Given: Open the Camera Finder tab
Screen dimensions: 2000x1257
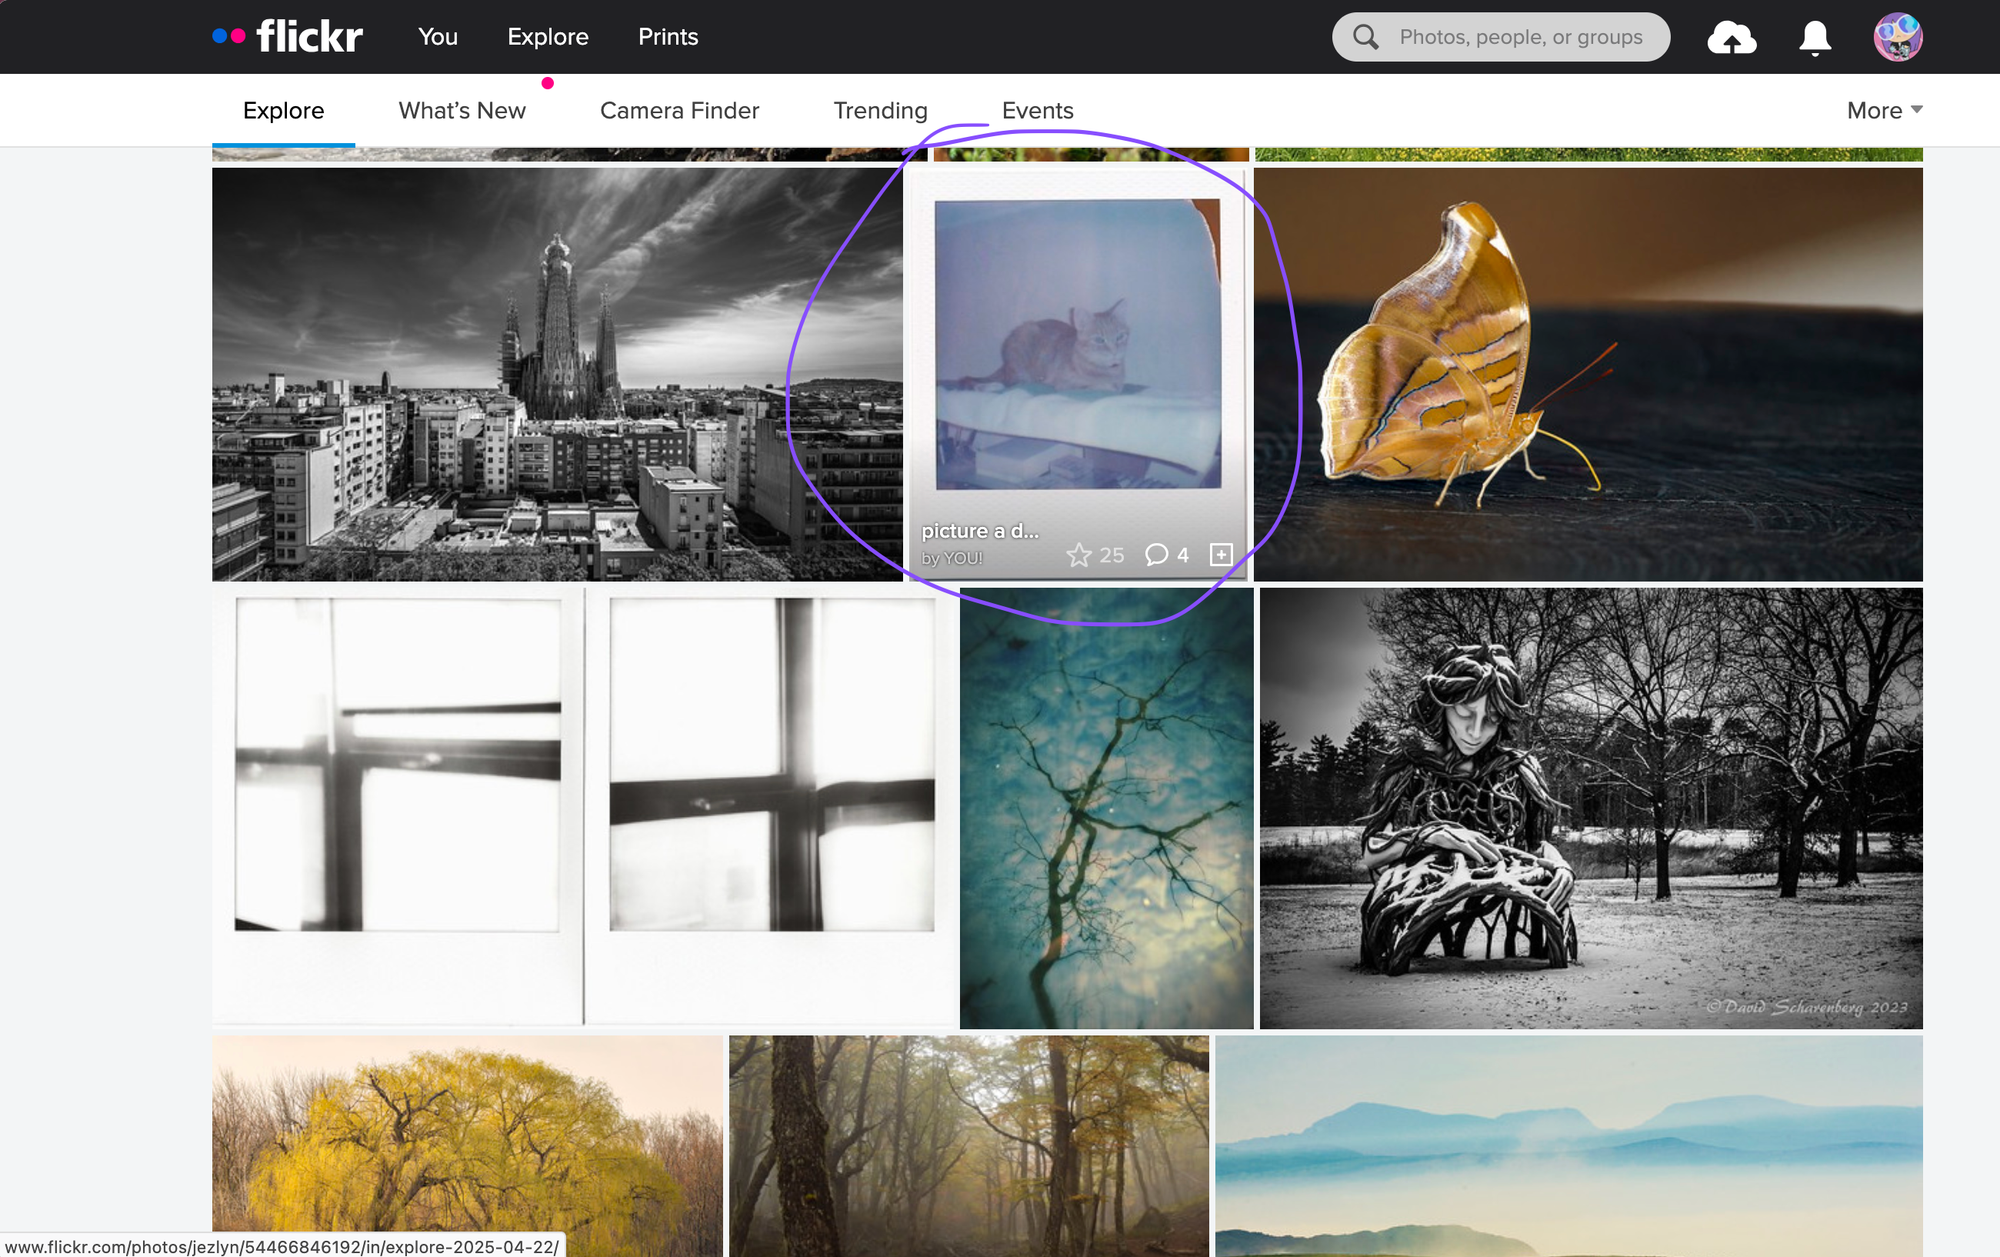Looking at the screenshot, I should coord(679,110).
